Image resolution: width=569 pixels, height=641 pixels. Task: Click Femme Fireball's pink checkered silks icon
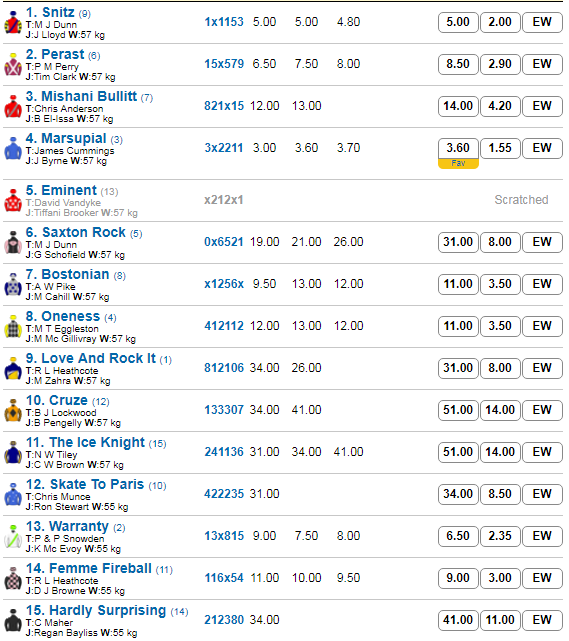[x=13, y=579]
